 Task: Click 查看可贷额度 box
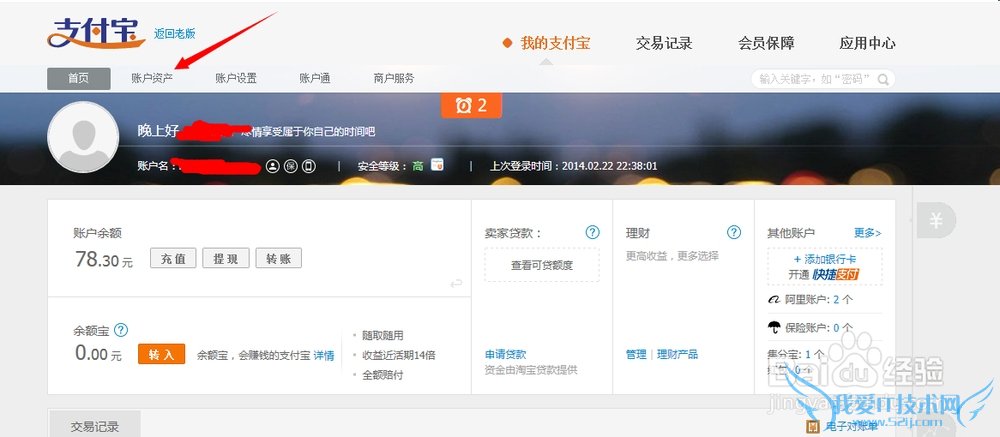pos(542,265)
